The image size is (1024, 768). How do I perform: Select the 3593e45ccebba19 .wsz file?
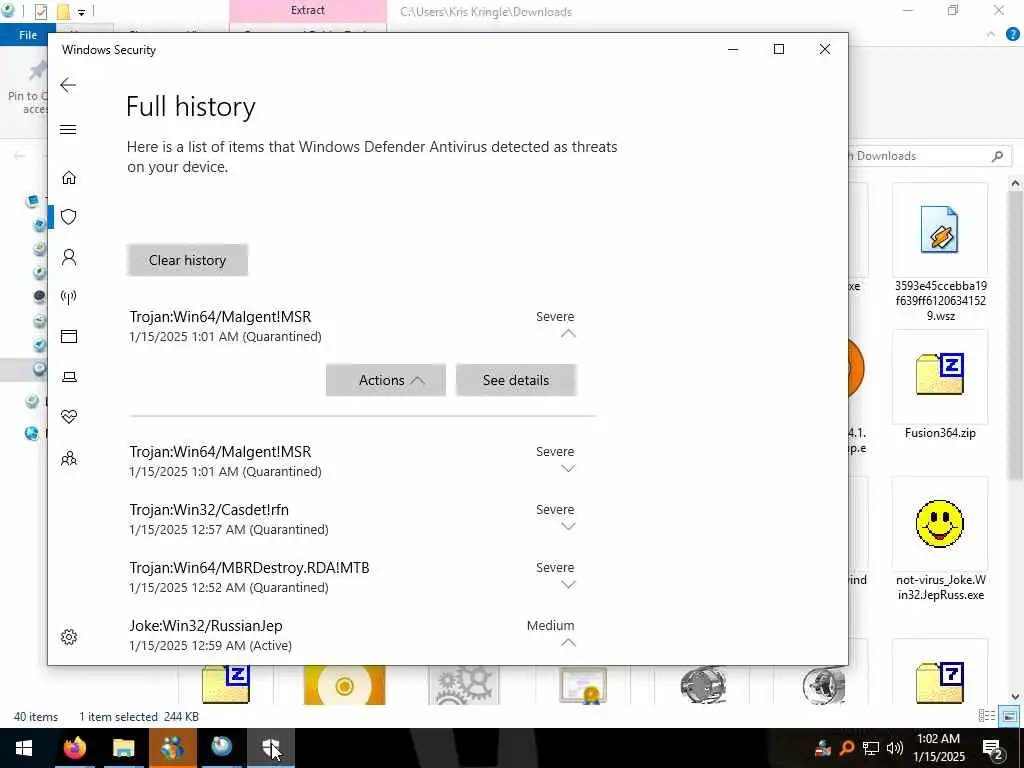[940, 253]
